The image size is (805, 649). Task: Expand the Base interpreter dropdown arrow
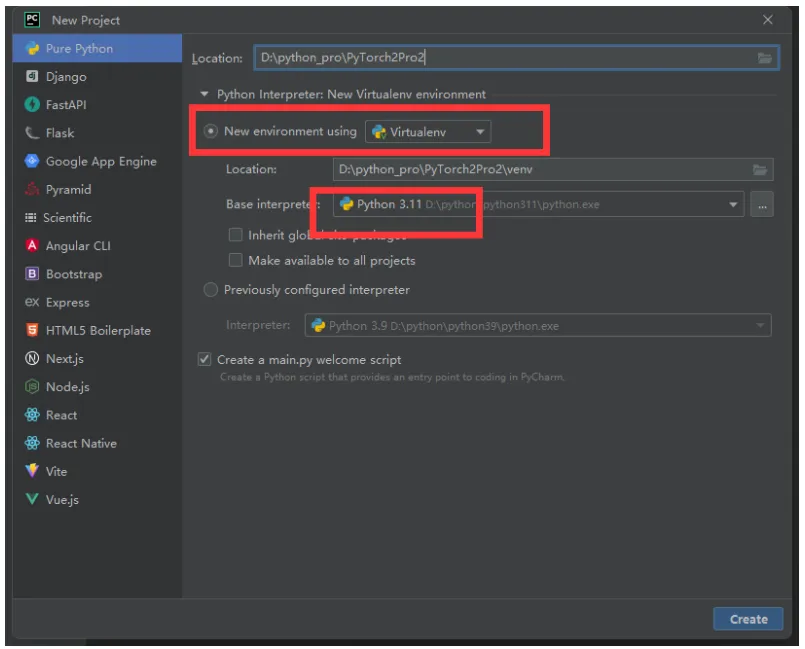pyautogui.click(x=733, y=205)
